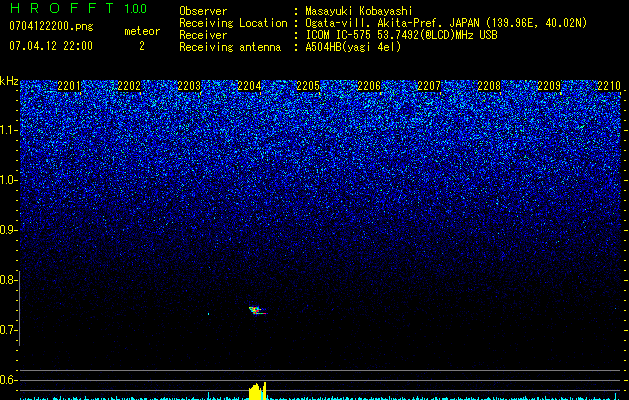The image size is (629, 400).
Task: Click the 2204 time marker
Action: pos(249,86)
